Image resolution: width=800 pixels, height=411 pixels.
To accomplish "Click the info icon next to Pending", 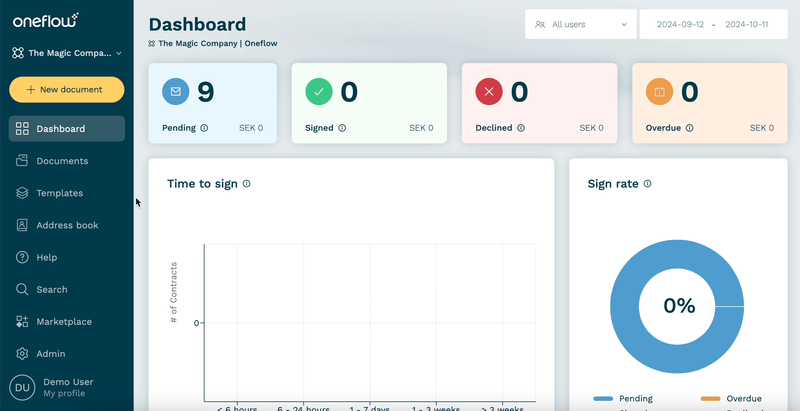I will pos(204,128).
